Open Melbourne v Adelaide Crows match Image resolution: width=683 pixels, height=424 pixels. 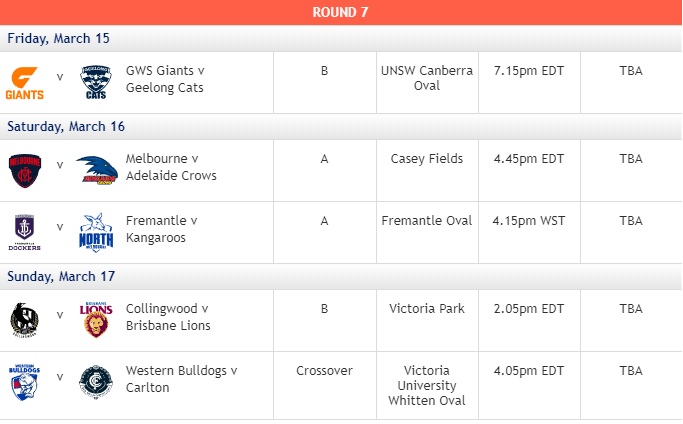click(x=171, y=167)
